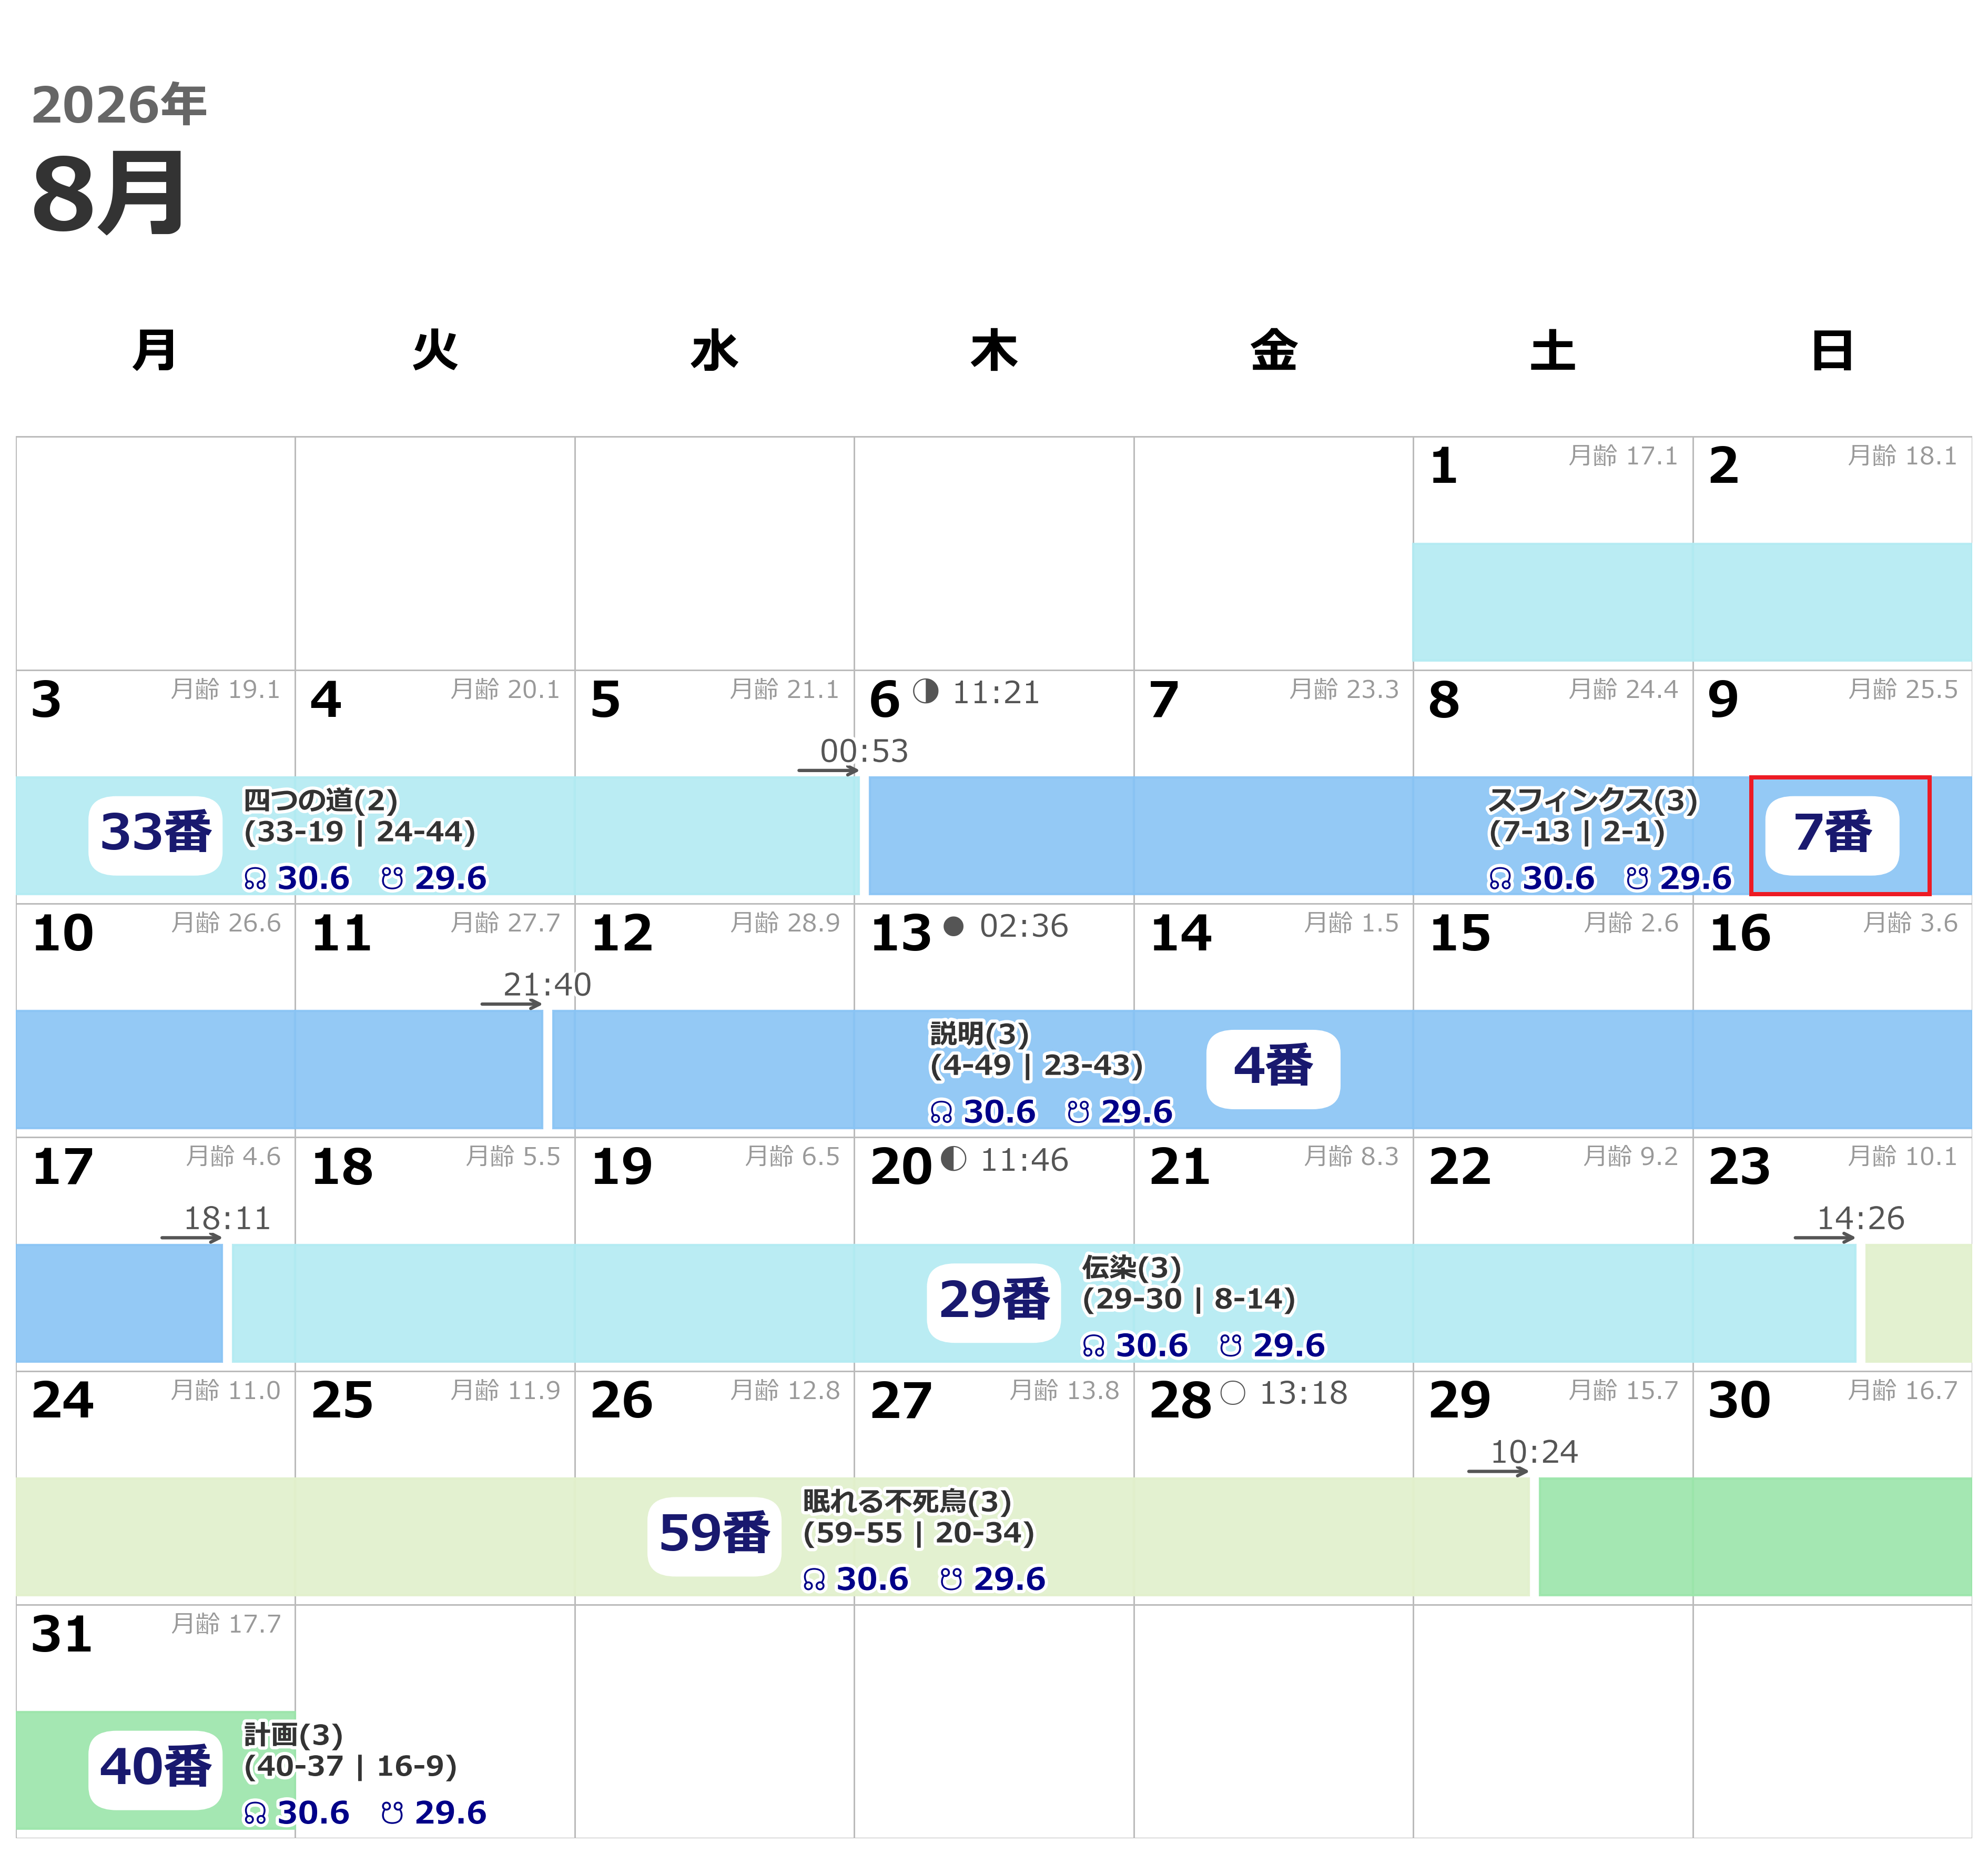The width and height of the screenshot is (1988, 1854).
Task: Click the light cyan bar under days 1-2
Action: pos(1692,602)
